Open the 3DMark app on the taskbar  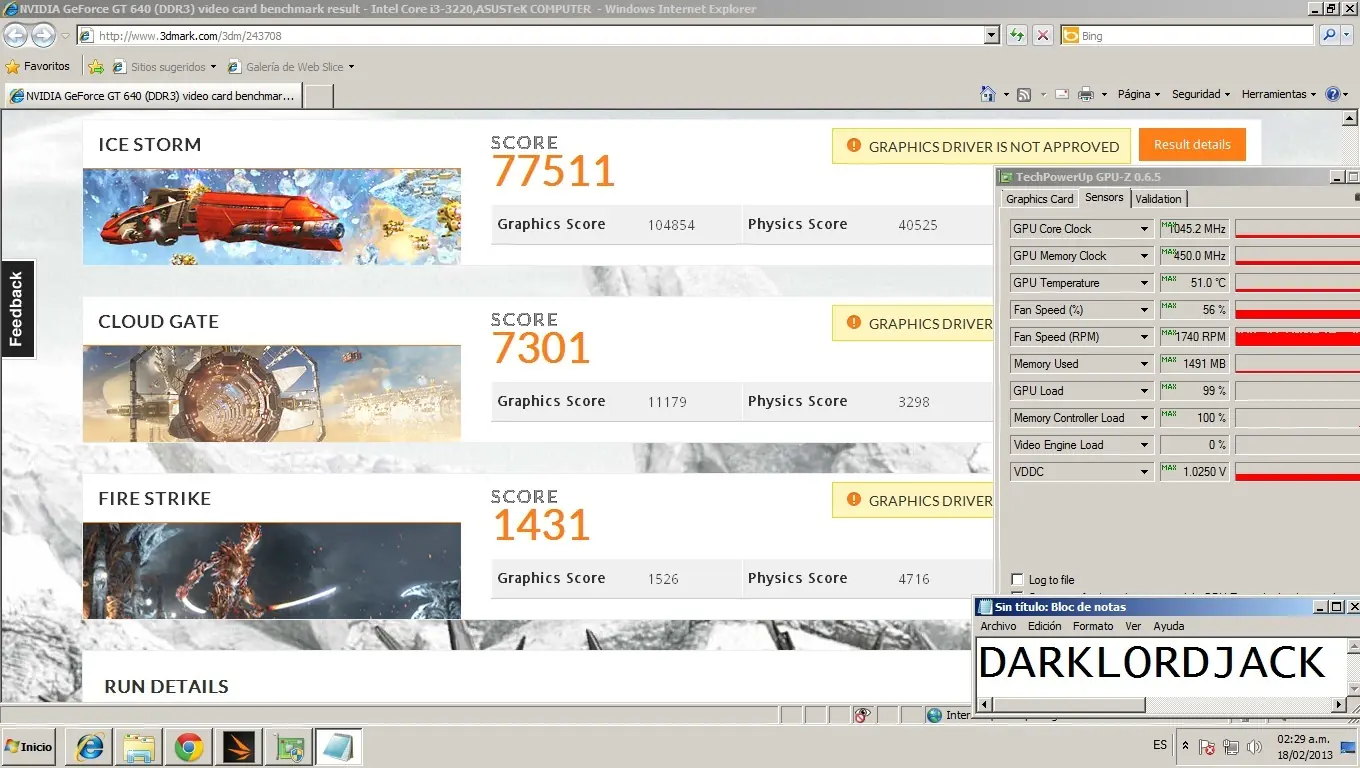(238, 747)
